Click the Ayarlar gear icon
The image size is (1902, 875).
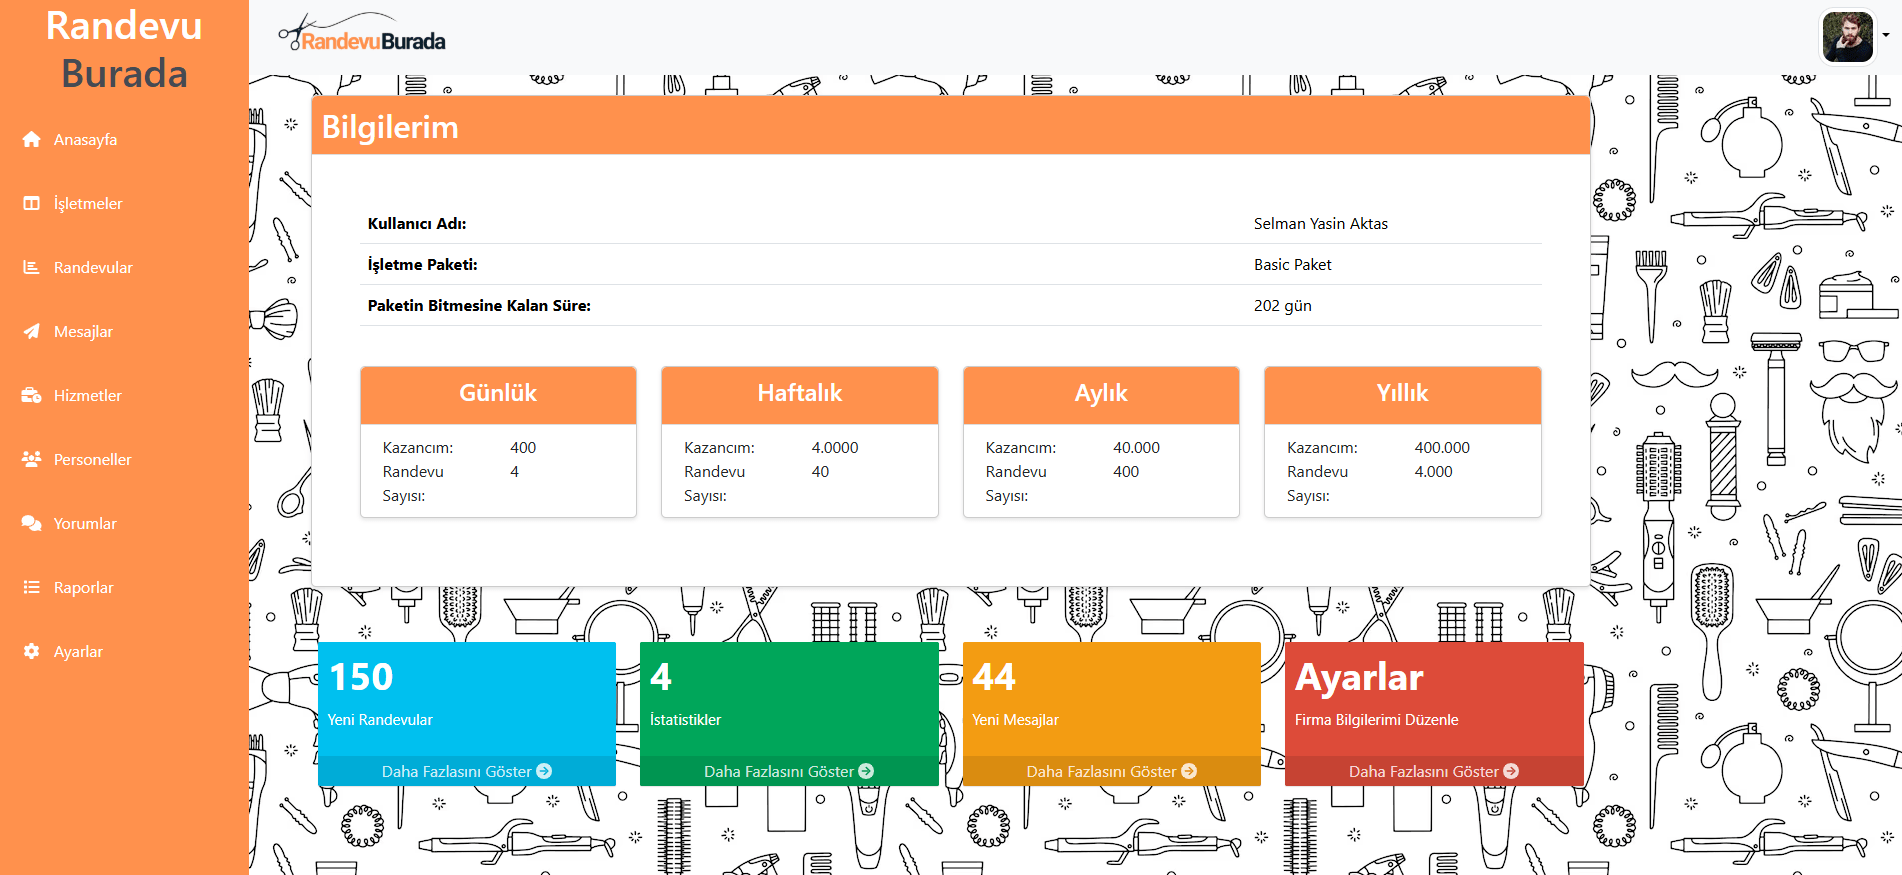pyautogui.click(x=32, y=651)
